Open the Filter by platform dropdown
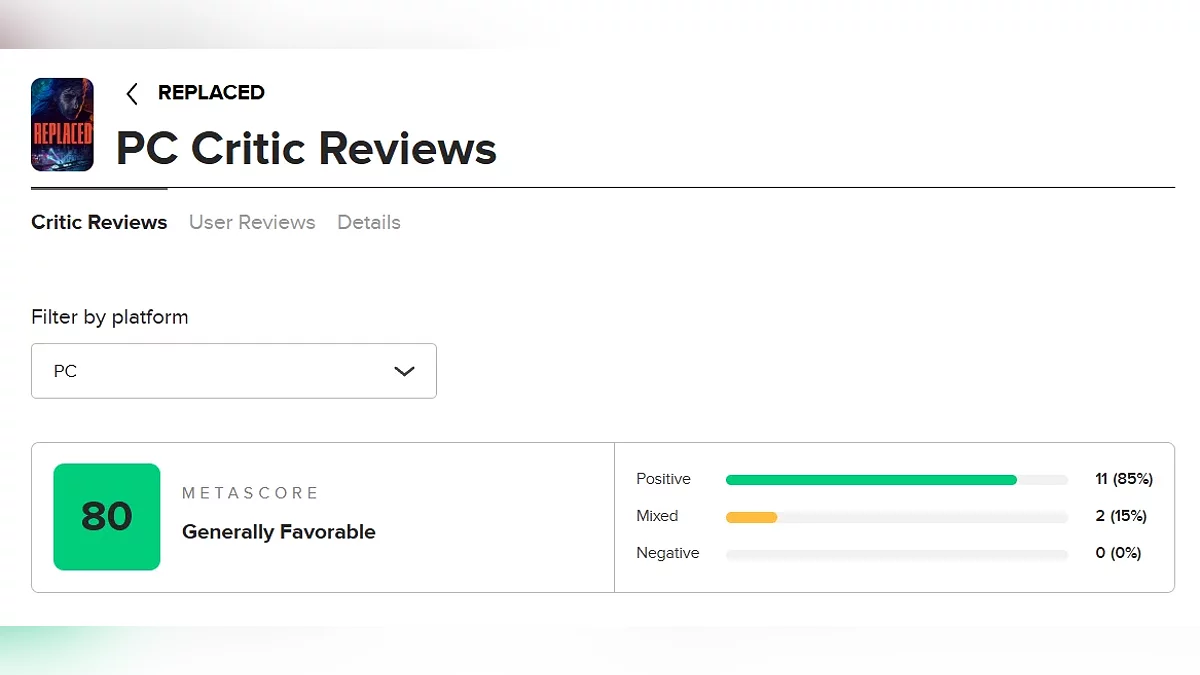Image resolution: width=1200 pixels, height=675 pixels. click(233, 370)
